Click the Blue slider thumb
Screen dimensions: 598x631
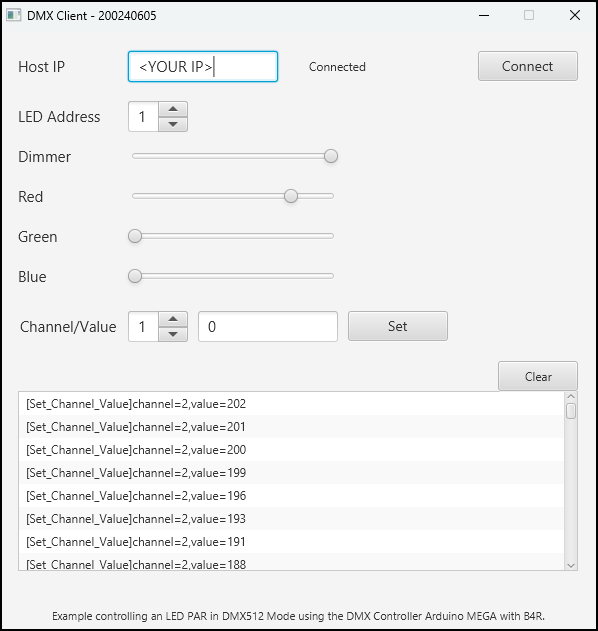click(x=135, y=276)
